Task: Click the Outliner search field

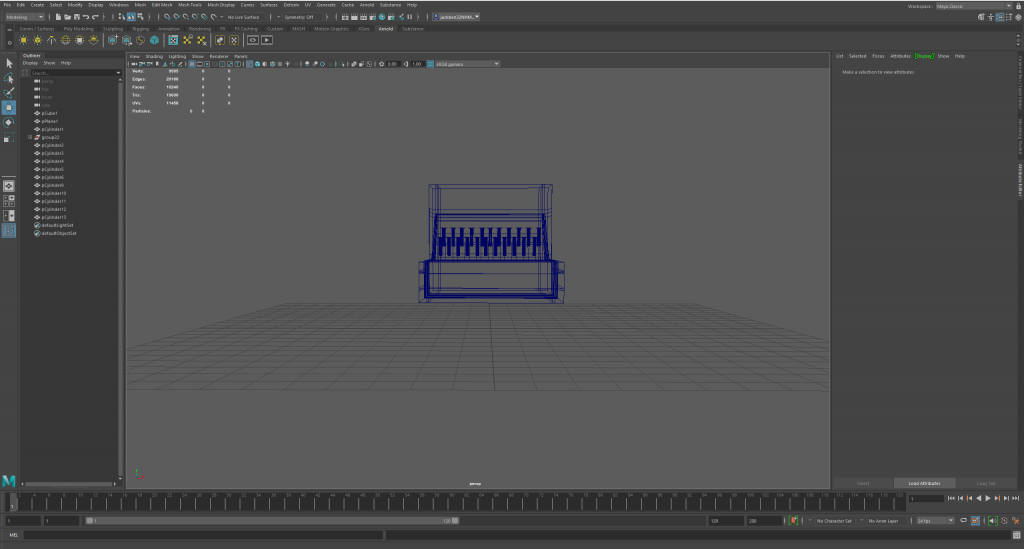Action: [70, 73]
